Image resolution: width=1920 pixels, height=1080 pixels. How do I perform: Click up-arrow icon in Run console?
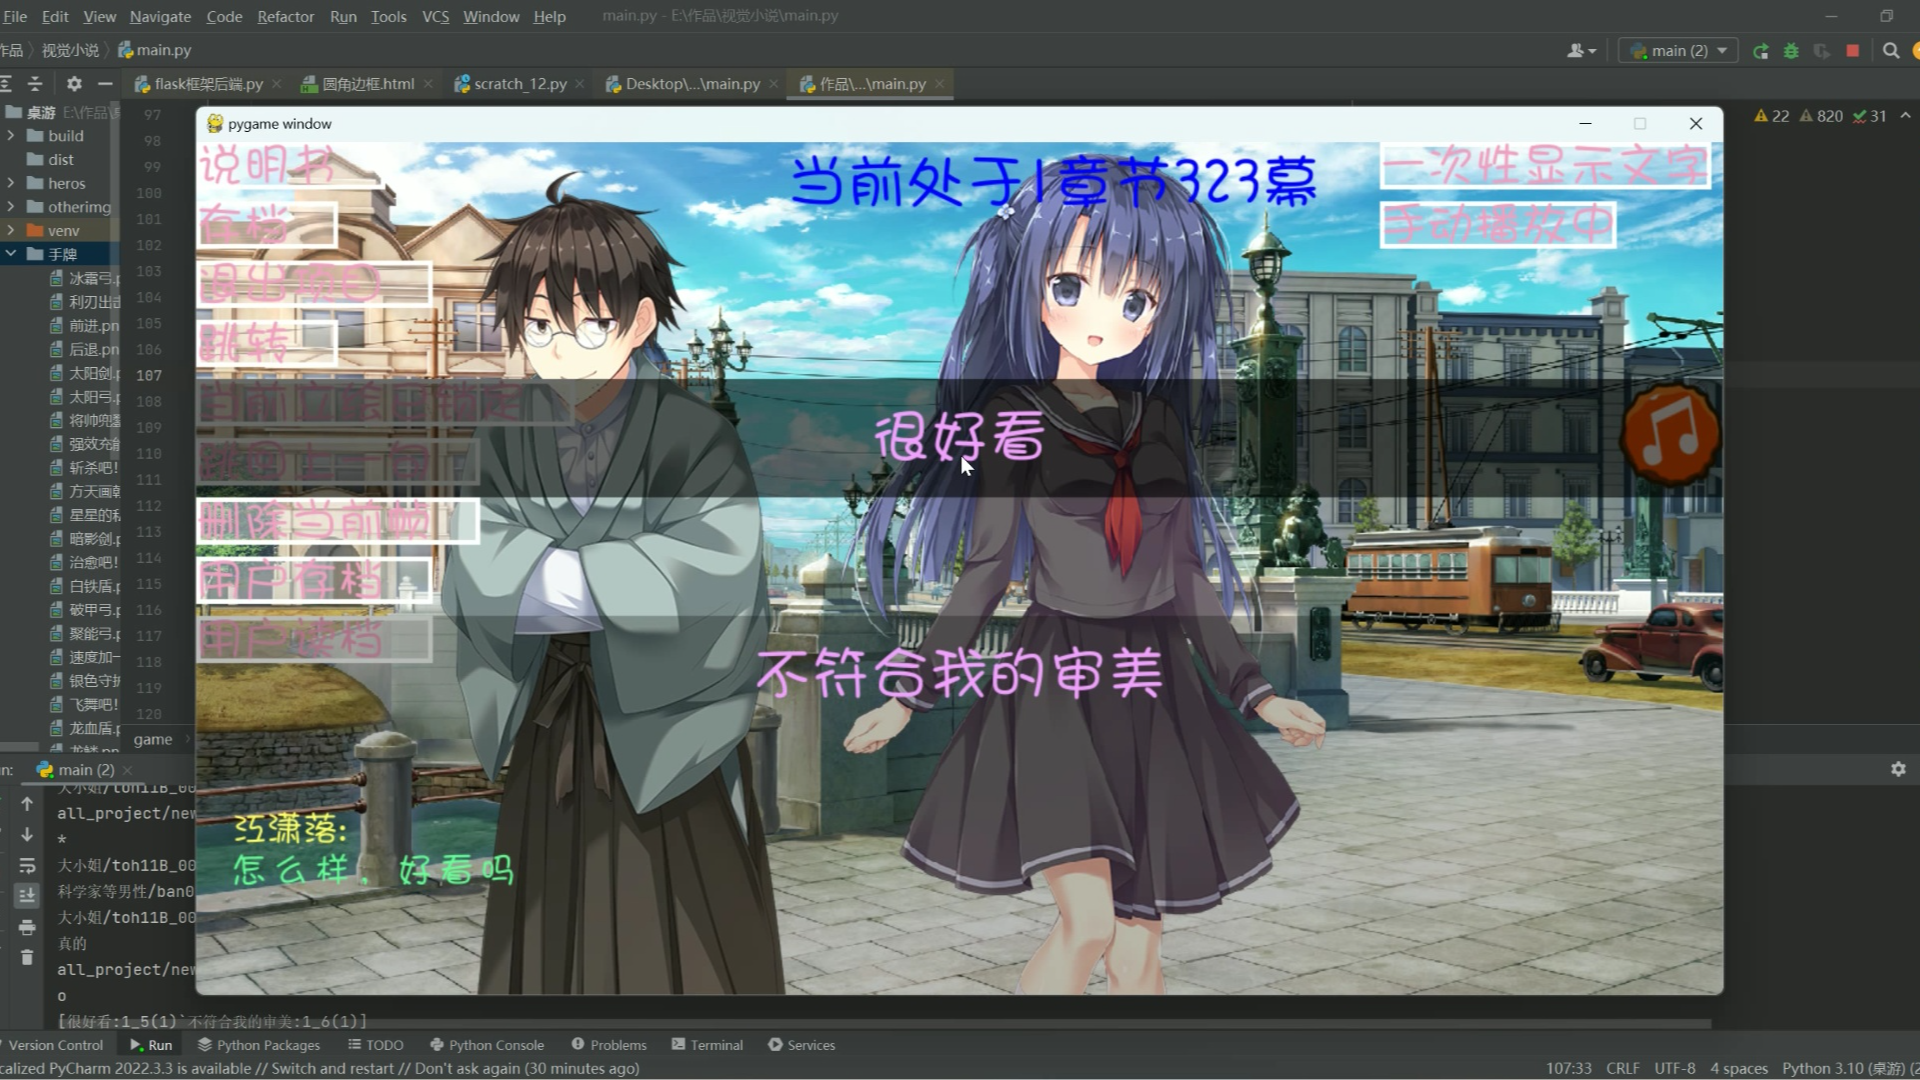pyautogui.click(x=27, y=804)
